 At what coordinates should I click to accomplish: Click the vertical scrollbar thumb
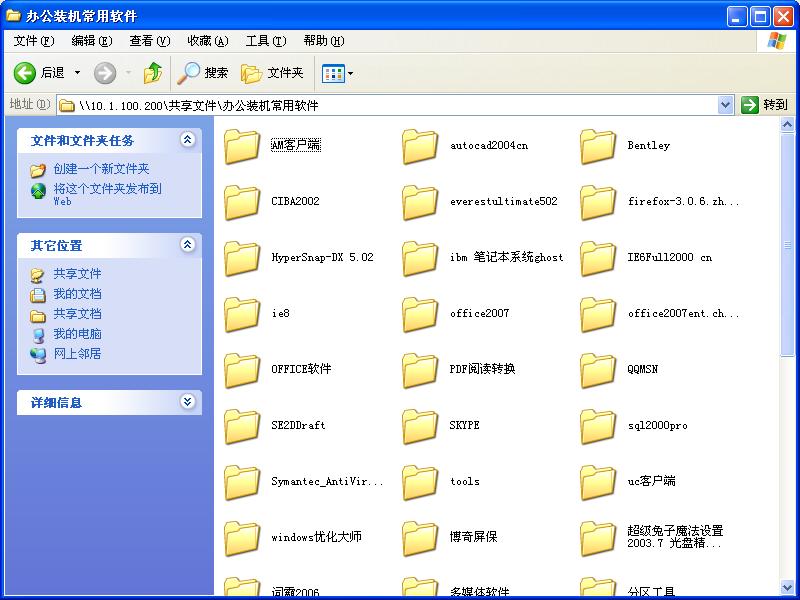pos(787,245)
